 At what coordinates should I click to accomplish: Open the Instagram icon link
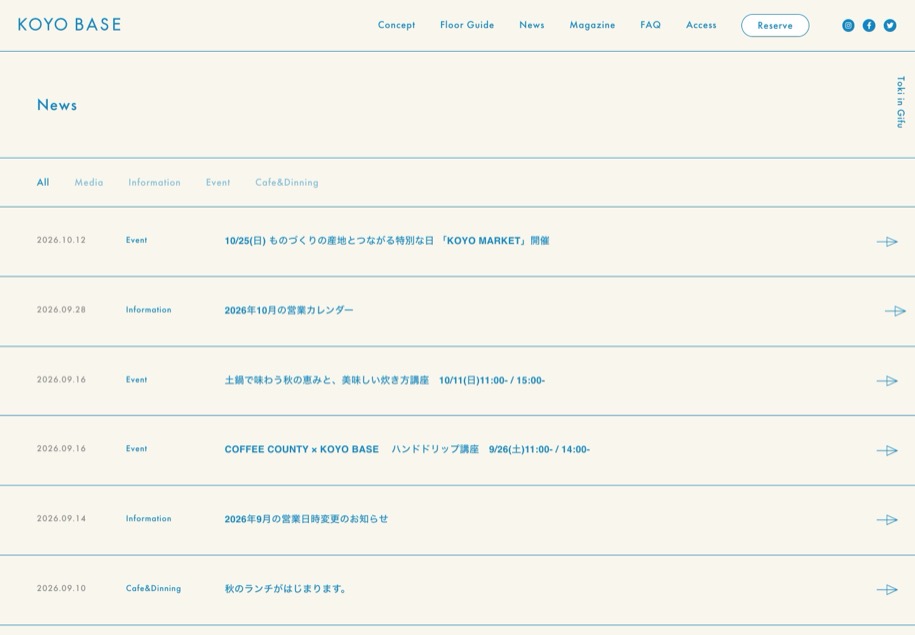click(x=848, y=25)
